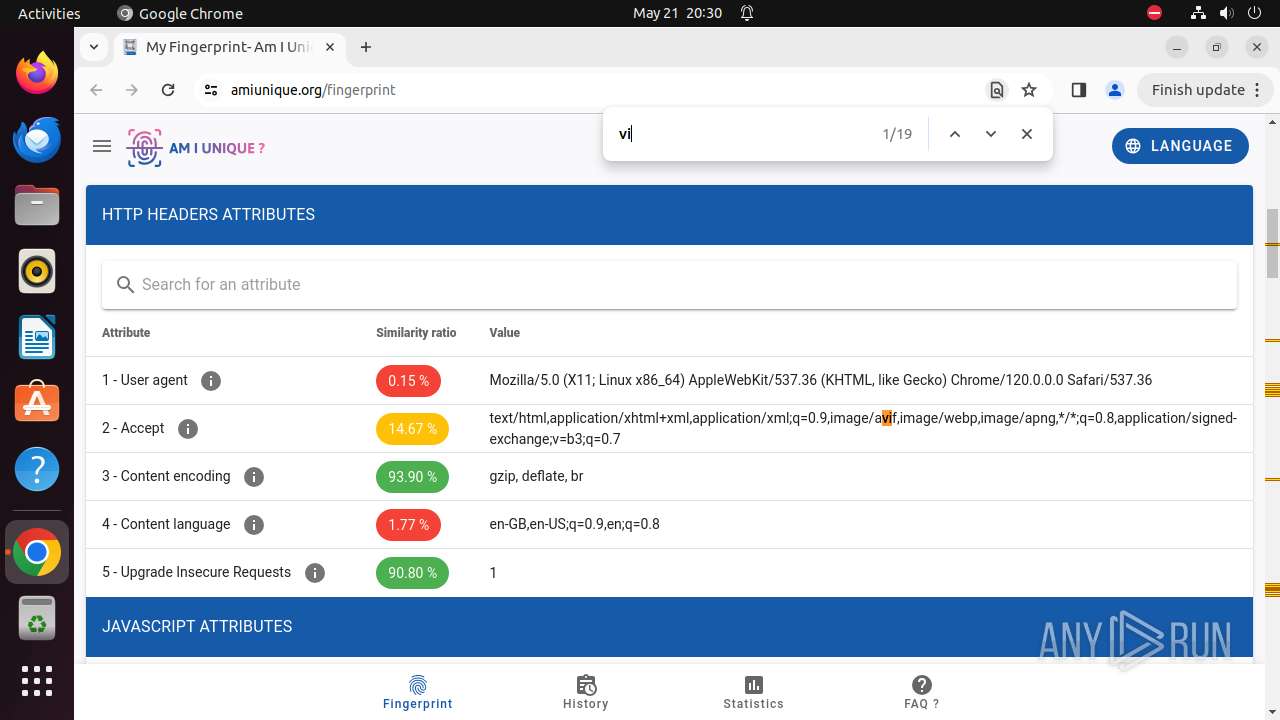Screen dimensions: 1280x720
Task: Click Finish update button
Action: click(x=1205, y=90)
